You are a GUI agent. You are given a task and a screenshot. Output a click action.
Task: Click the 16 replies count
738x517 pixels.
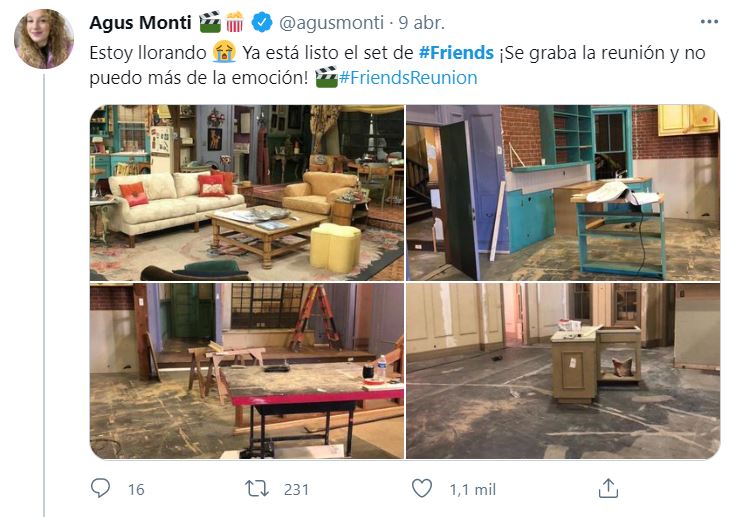[x=136, y=490]
